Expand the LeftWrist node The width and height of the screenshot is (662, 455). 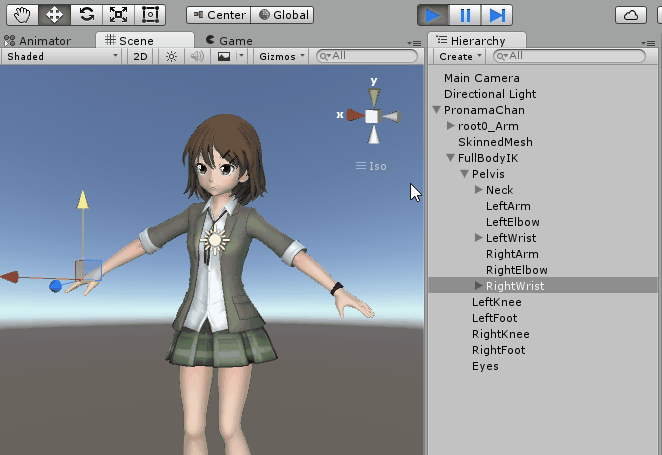[x=478, y=238]
